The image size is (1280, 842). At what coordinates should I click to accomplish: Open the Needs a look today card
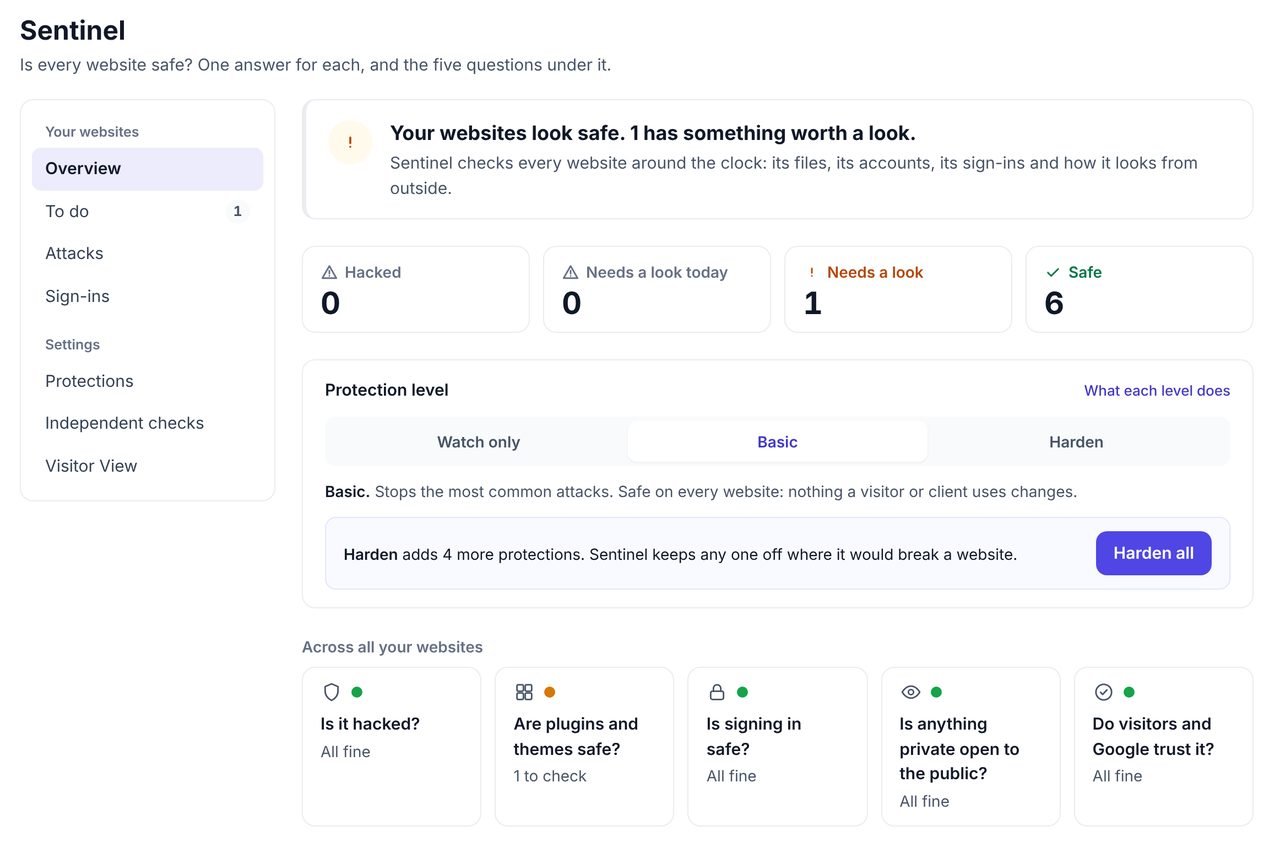(657, 289)
